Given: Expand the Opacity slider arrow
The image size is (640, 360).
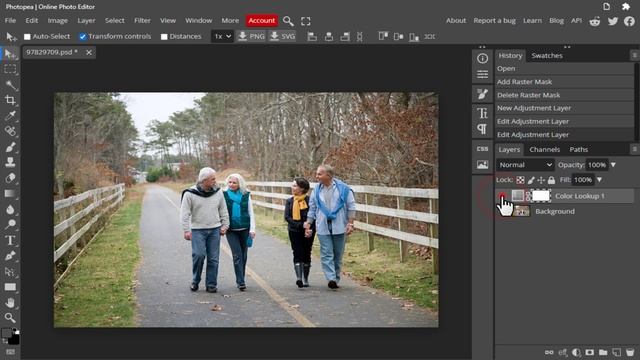Looking at the screenshot, I should pos(613,165).
